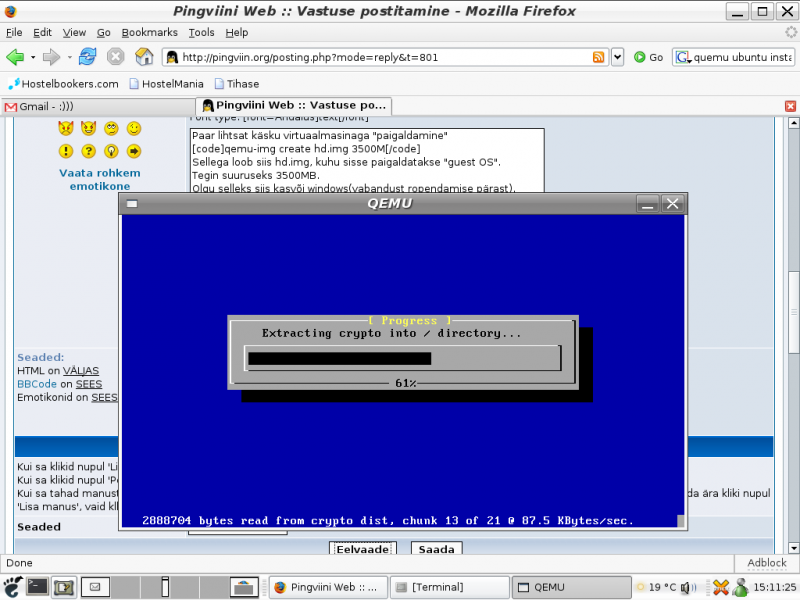Viewport: 800px width, 600px height.
Task: Click the Firefox activity throbber icon
Action: click(790, 33)
